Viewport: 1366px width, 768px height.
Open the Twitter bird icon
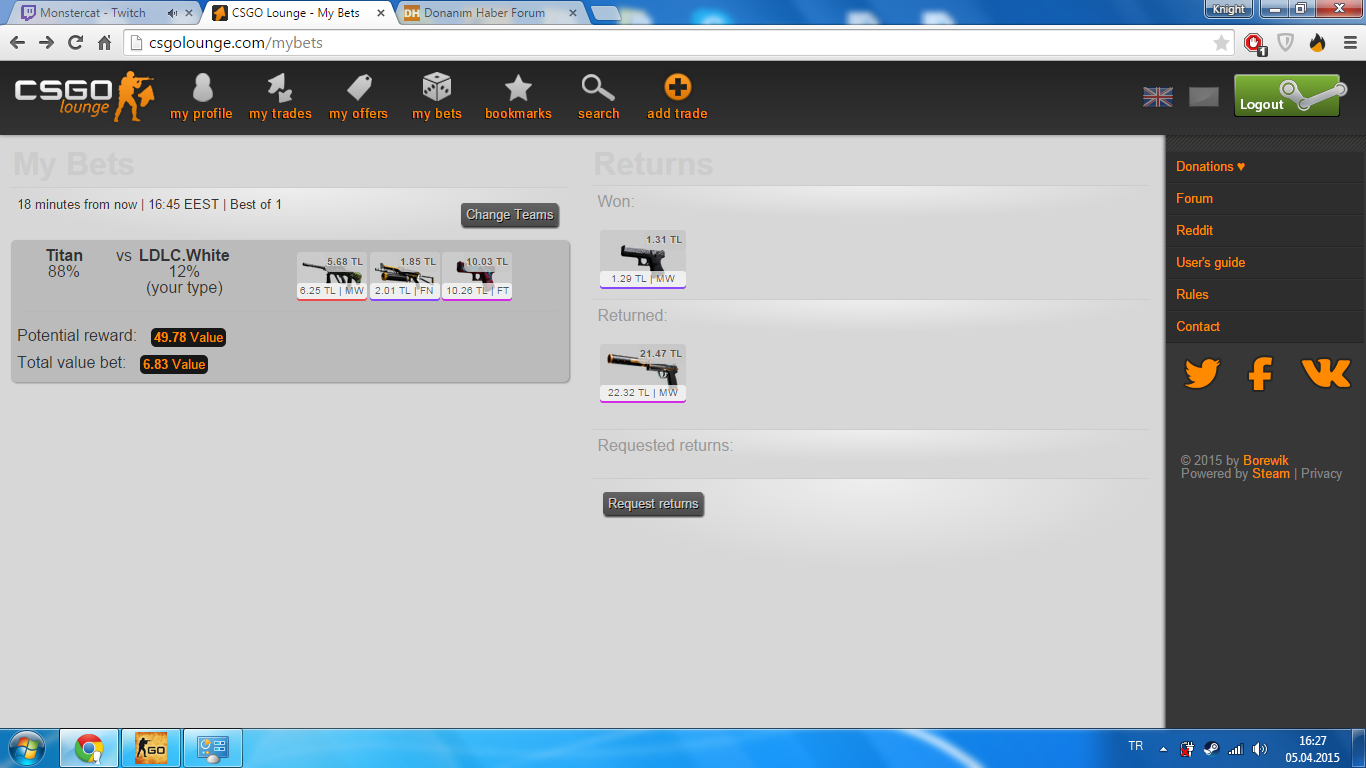click(x=1202, y=374)
